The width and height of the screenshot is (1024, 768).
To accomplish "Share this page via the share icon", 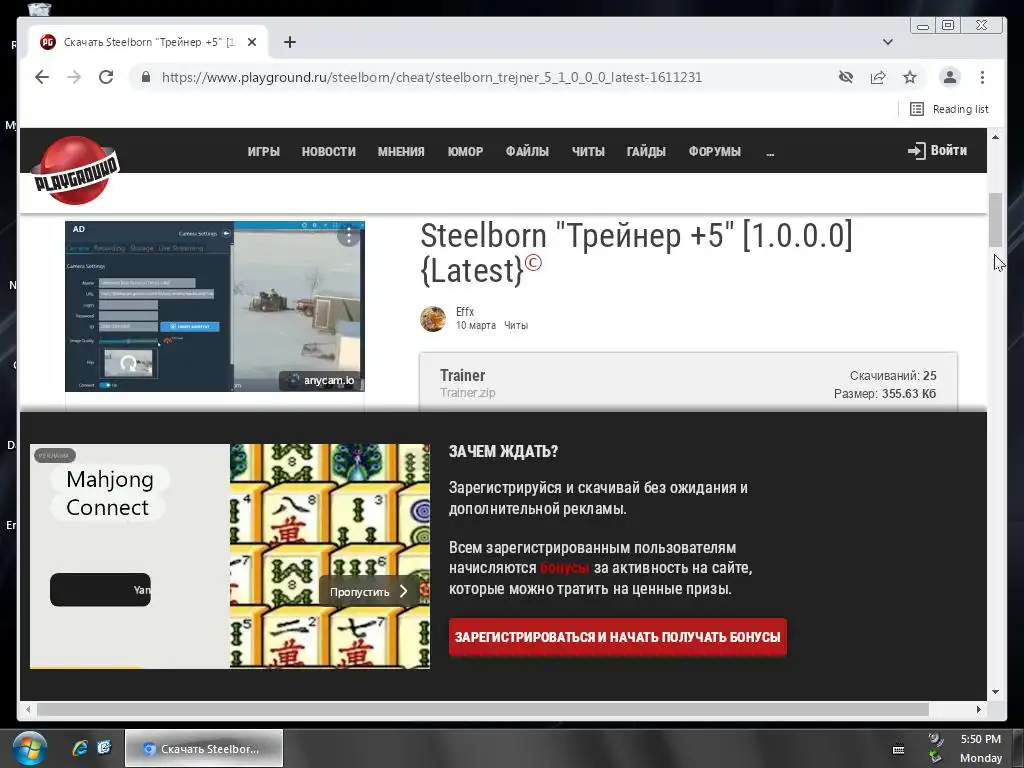I will tap(878, 77).
